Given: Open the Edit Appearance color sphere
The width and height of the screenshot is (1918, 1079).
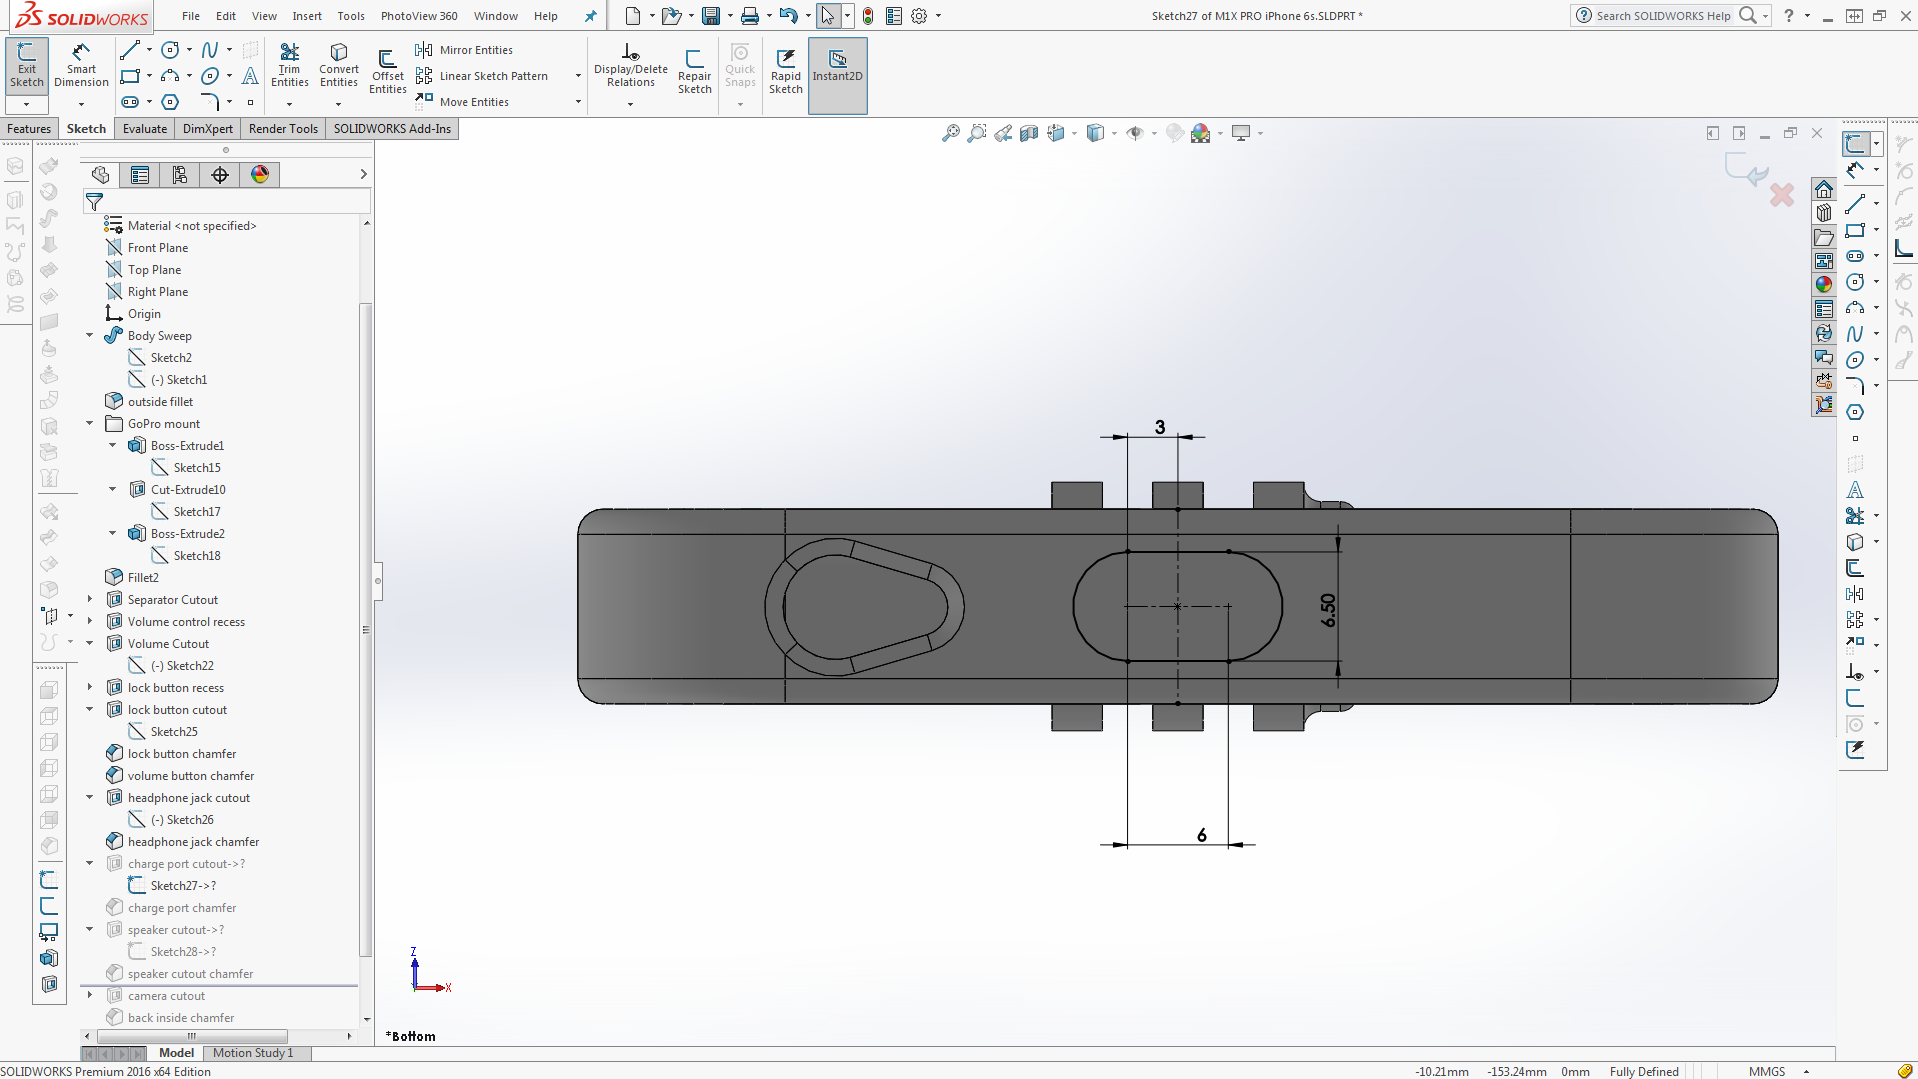Looking at the screenshot, I should pyautogui.click(x=1201, y=133).
